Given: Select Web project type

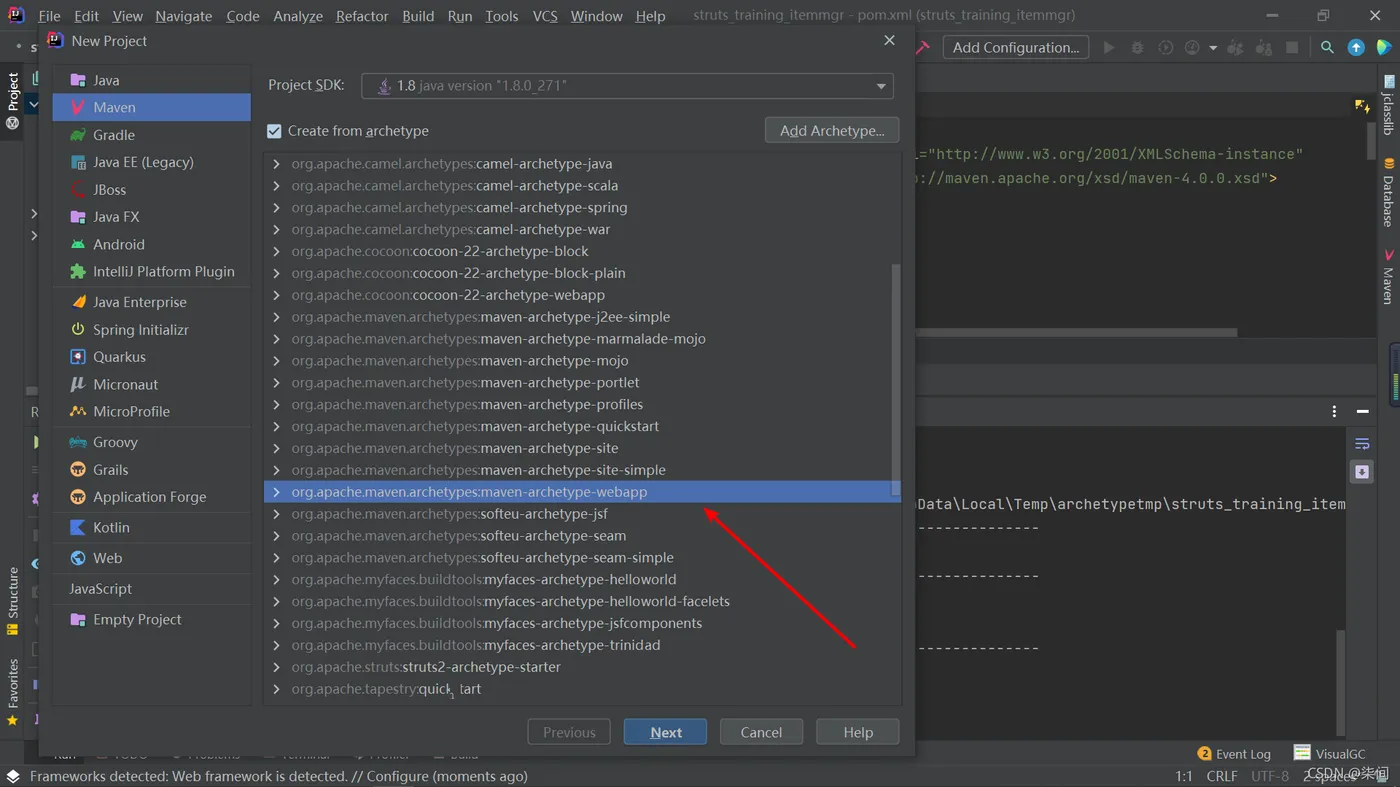Looking at the screenshot, I should click(151, 558).
